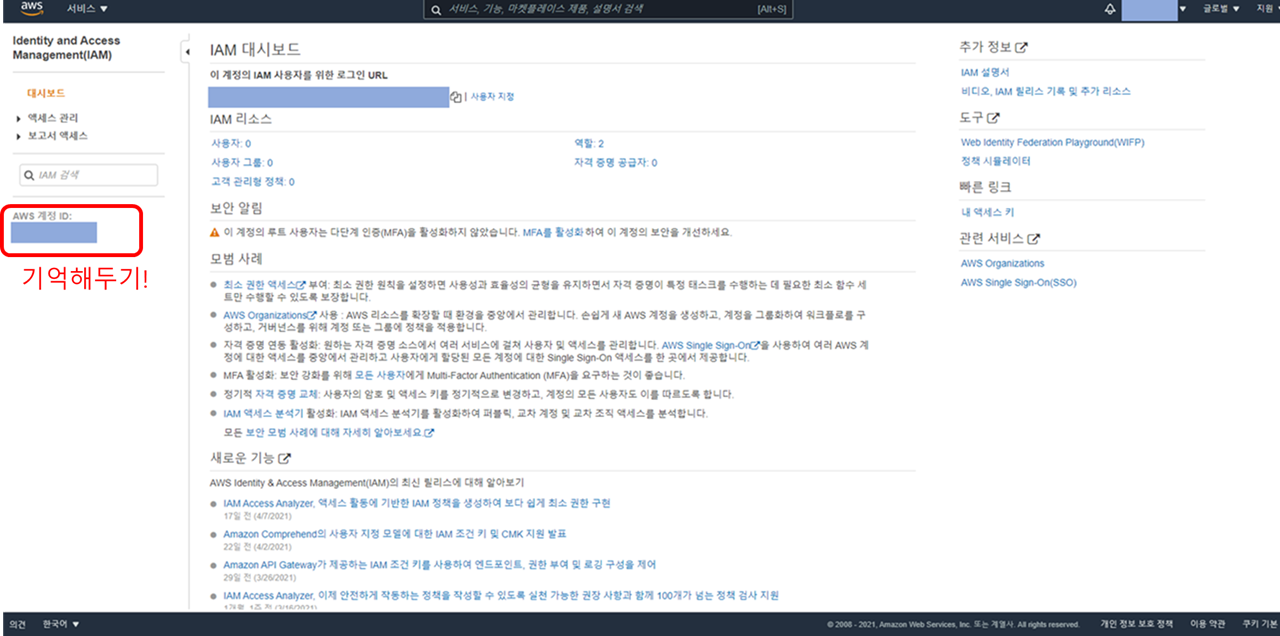This screenshot has width=1280, height=636.
Task: Open the 내 액세스 키 quick link
Action: click(988, 213)
